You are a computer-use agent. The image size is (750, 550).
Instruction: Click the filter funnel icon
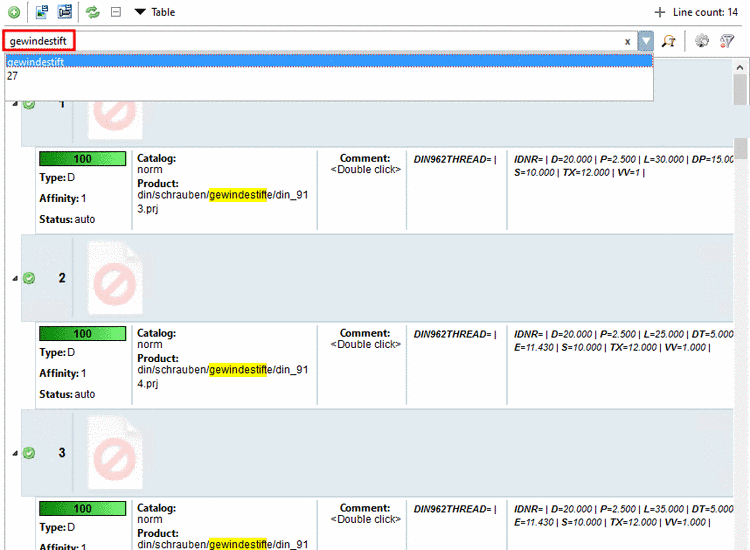pyautogui.click(x=727, y=41)
